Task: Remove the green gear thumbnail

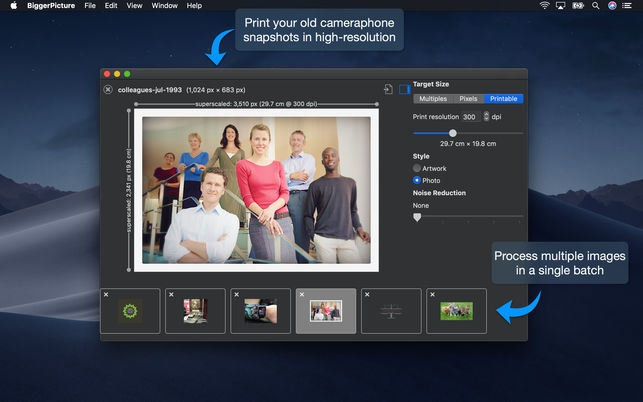Action: pos(106,295)
